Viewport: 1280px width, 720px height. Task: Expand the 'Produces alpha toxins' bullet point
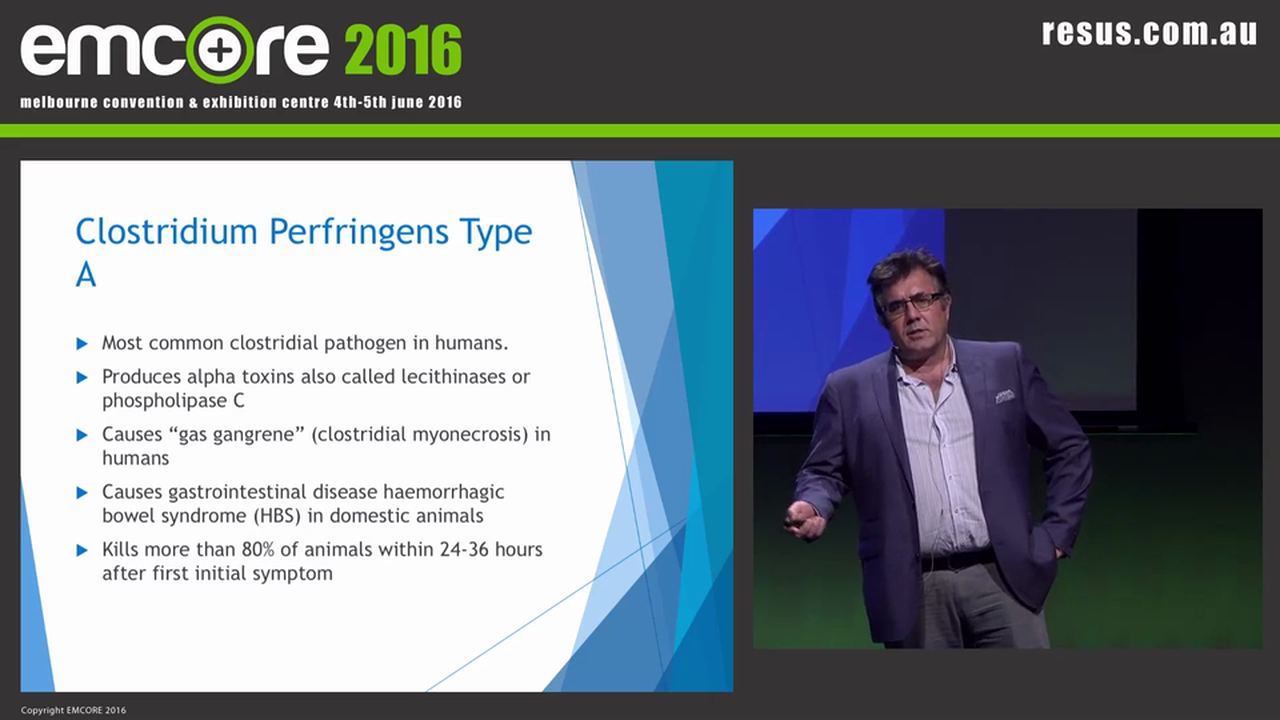(x=316, y=388)
